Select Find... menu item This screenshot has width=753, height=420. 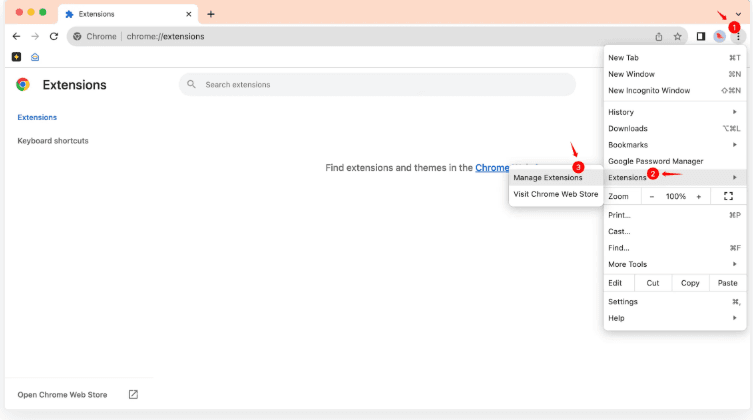(675, 248)
